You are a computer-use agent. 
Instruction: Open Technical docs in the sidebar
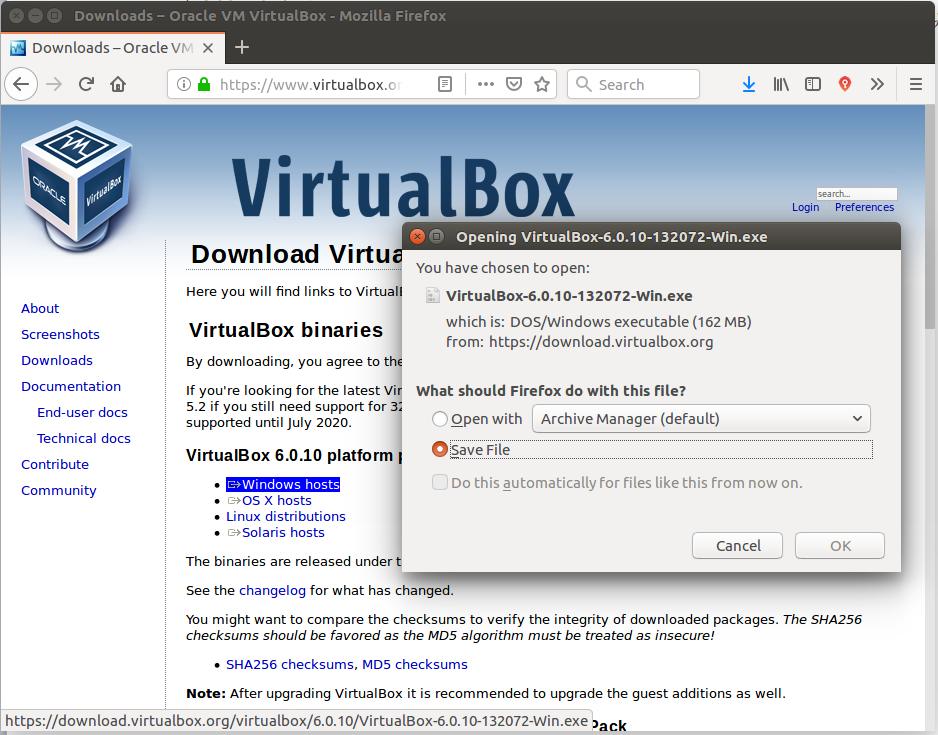(x=84, y=438)
